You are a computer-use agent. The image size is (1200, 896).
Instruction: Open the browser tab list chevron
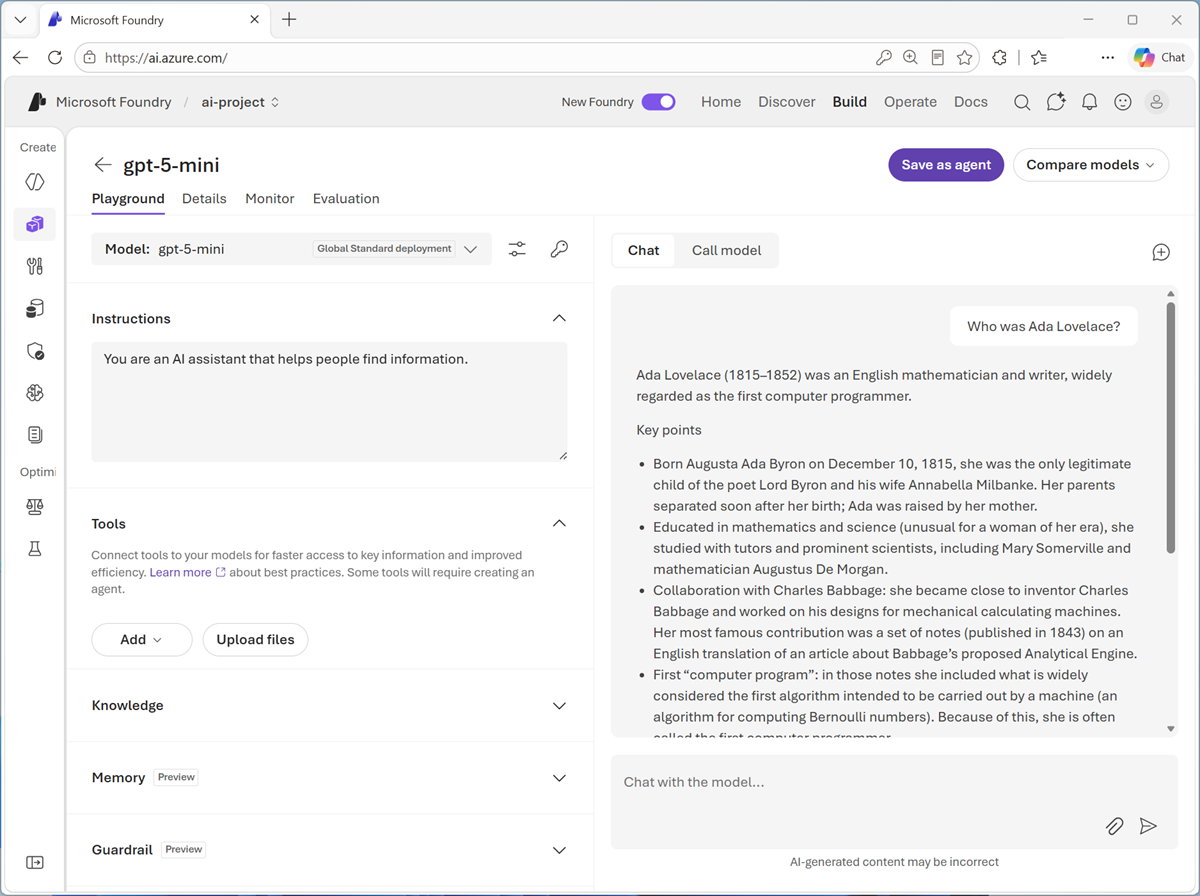[x=20, y=20]
